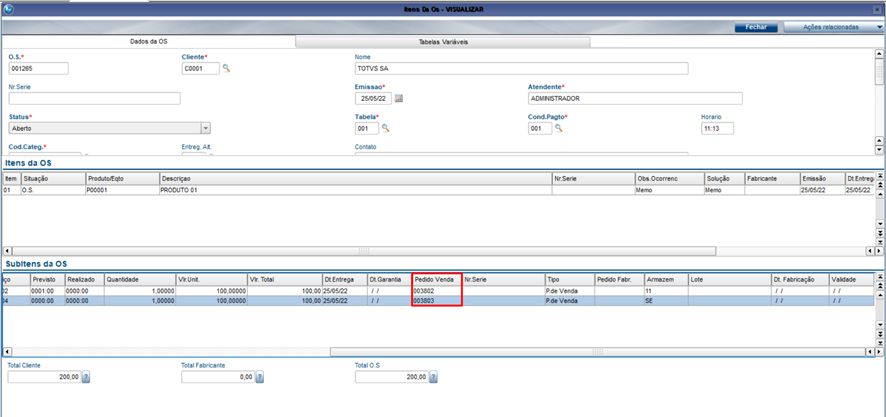Click the Horario field showing 11:13
The width and height of the screenshot is (886, 417).
point(717,128)
